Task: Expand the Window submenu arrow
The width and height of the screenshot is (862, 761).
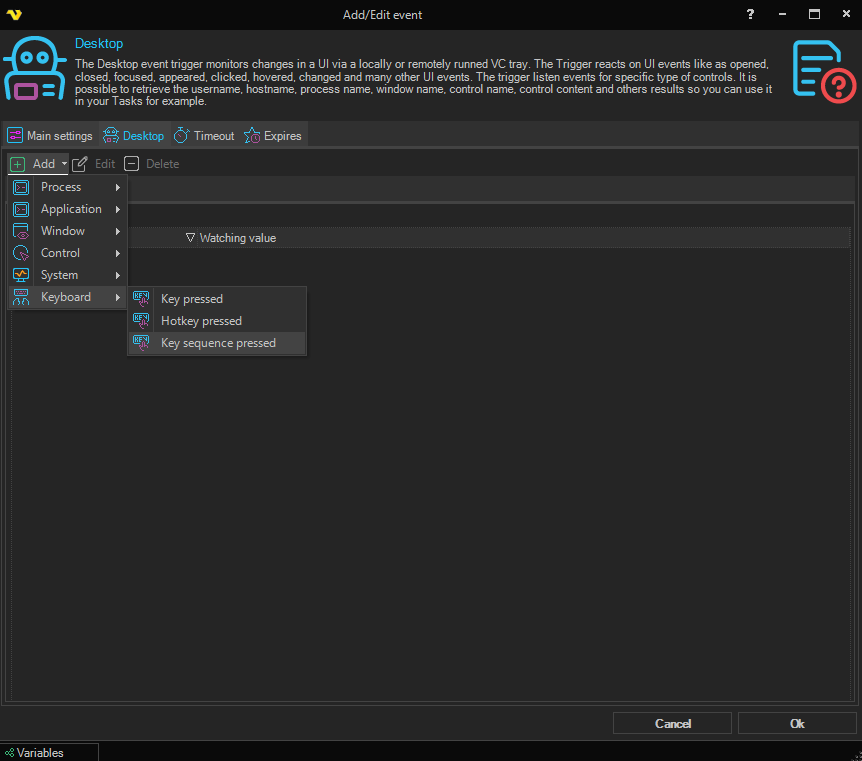Action: tap(118, 231)
